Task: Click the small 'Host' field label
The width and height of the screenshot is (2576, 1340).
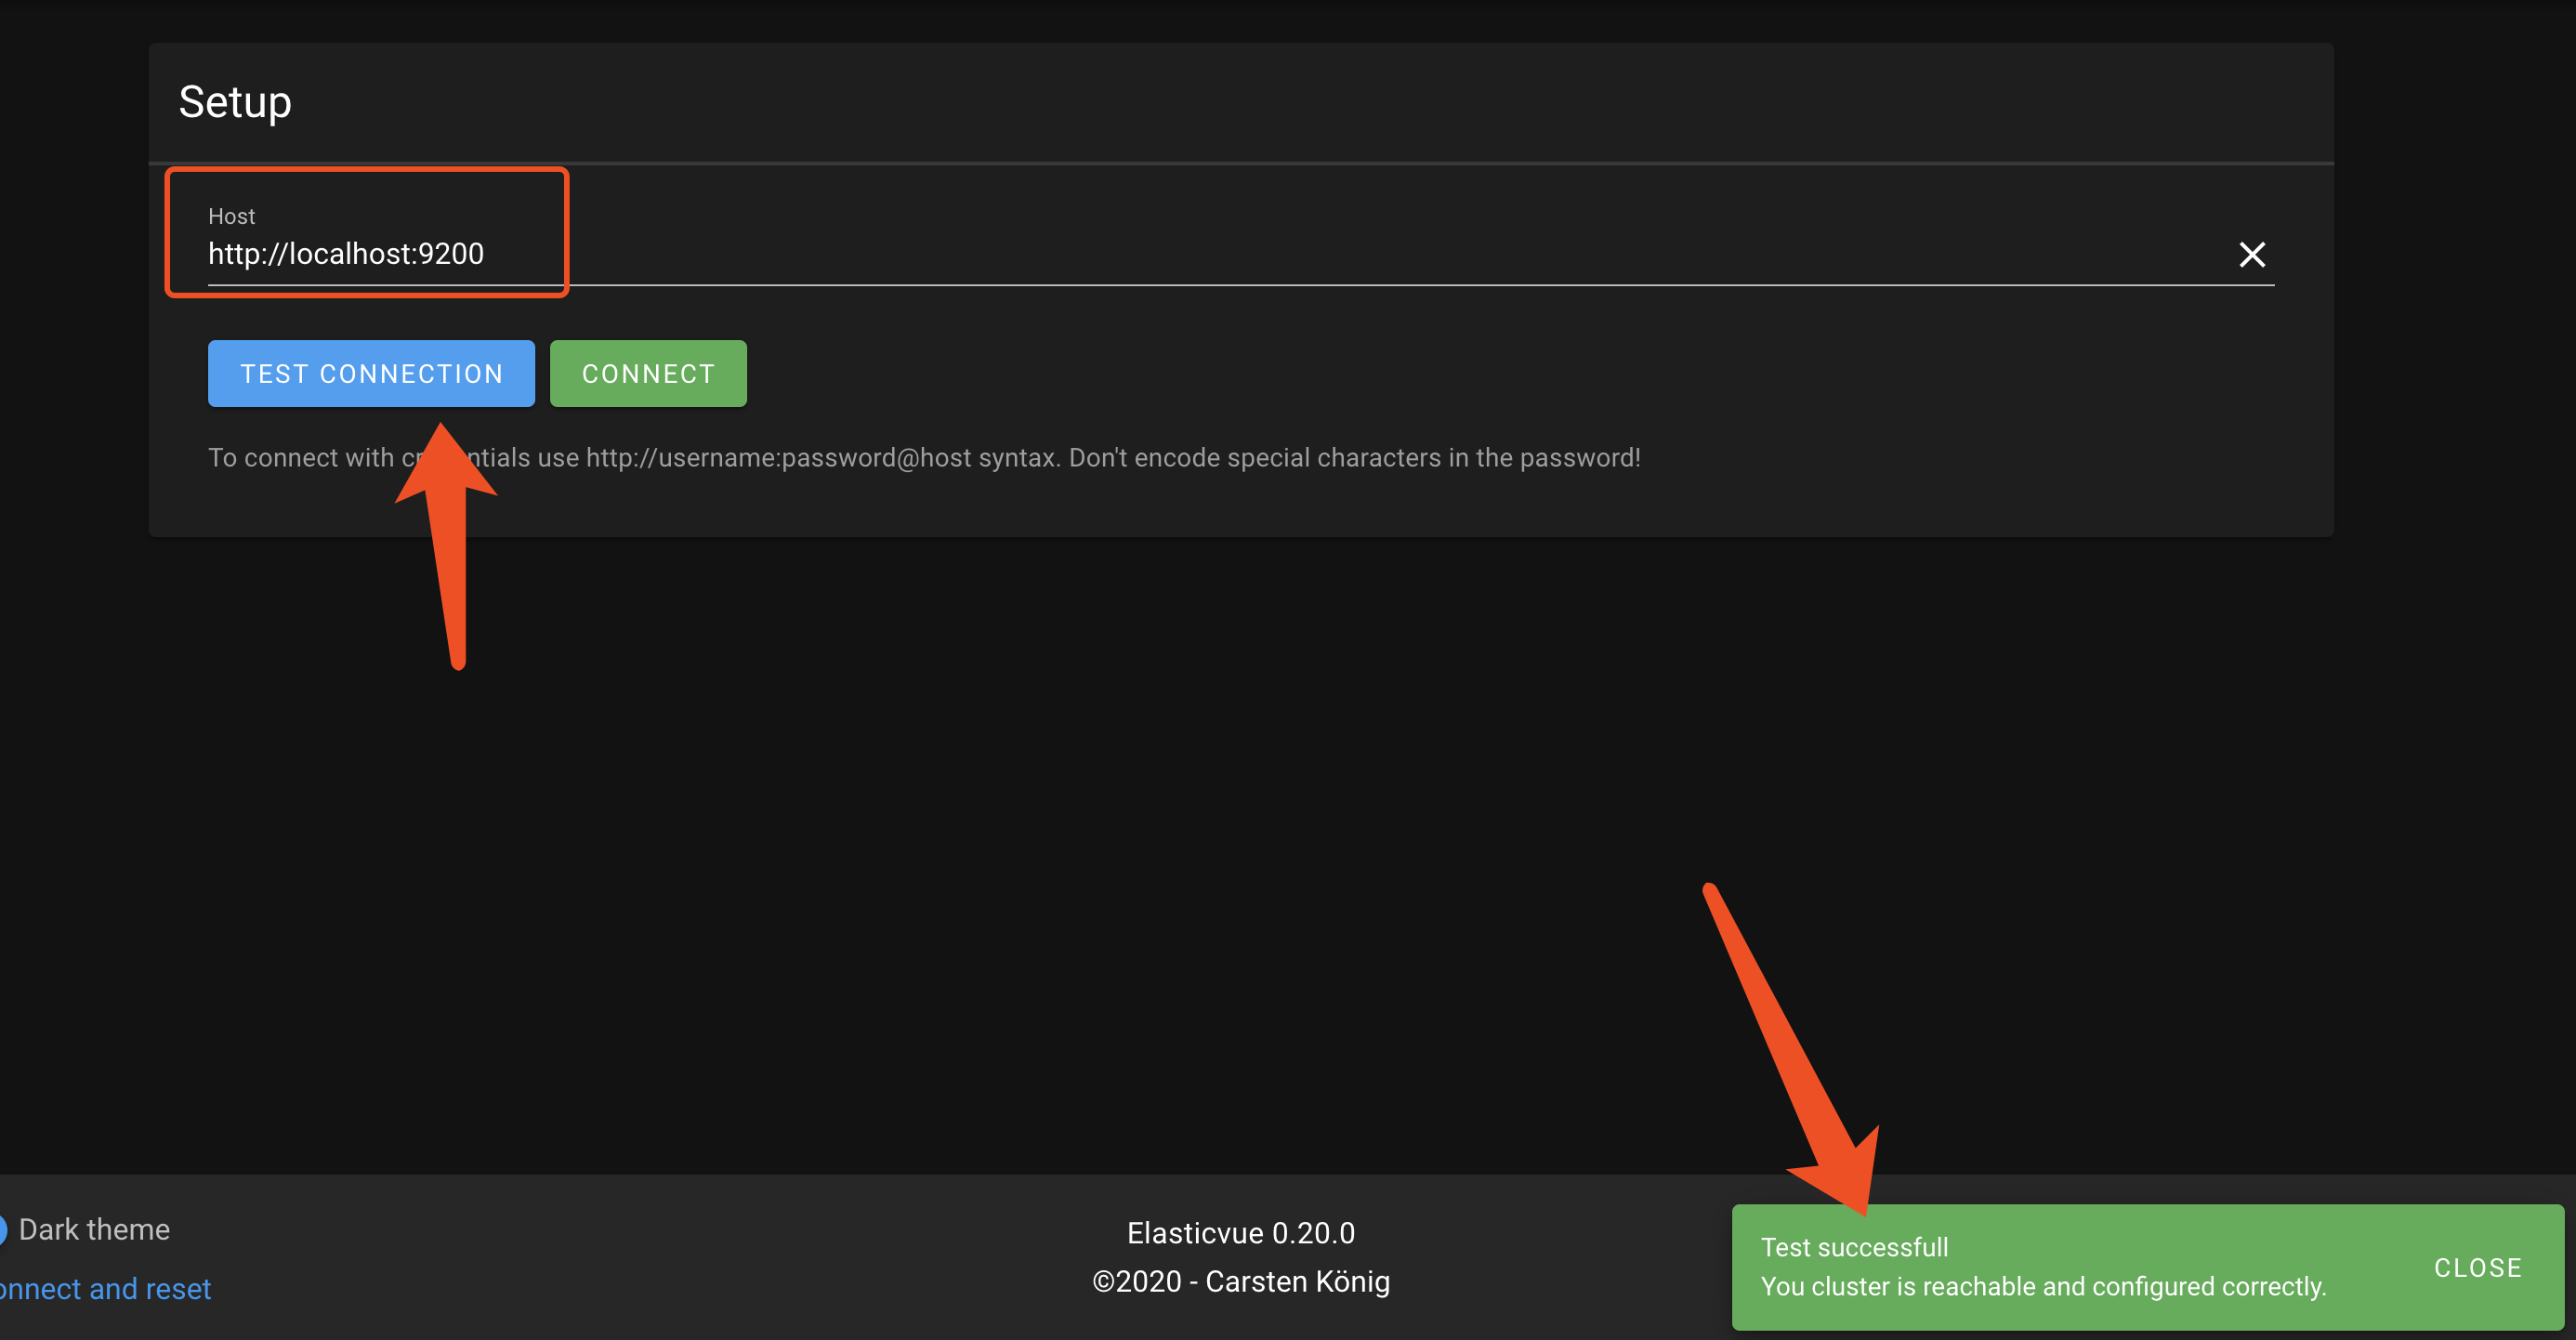Action: coord(231,216)
